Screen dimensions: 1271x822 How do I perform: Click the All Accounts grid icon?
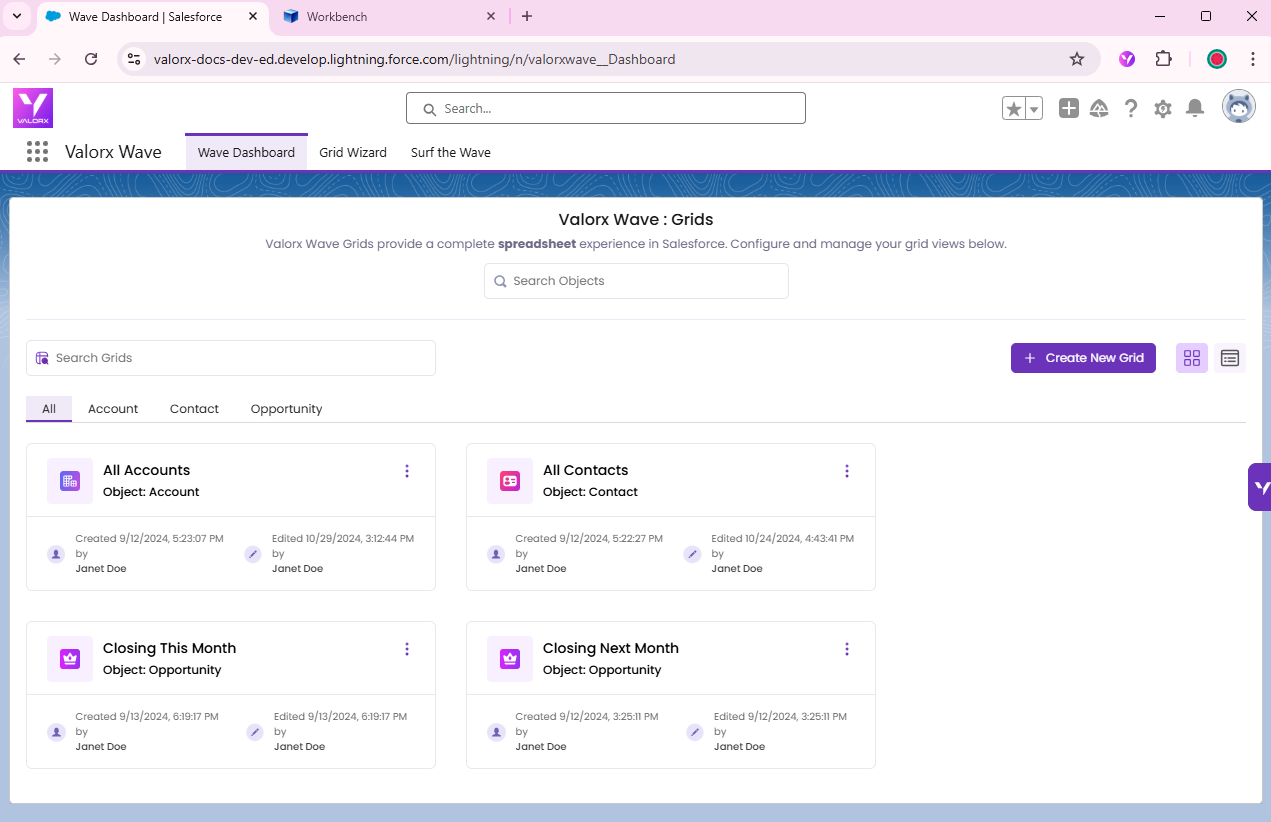[70, 481]
